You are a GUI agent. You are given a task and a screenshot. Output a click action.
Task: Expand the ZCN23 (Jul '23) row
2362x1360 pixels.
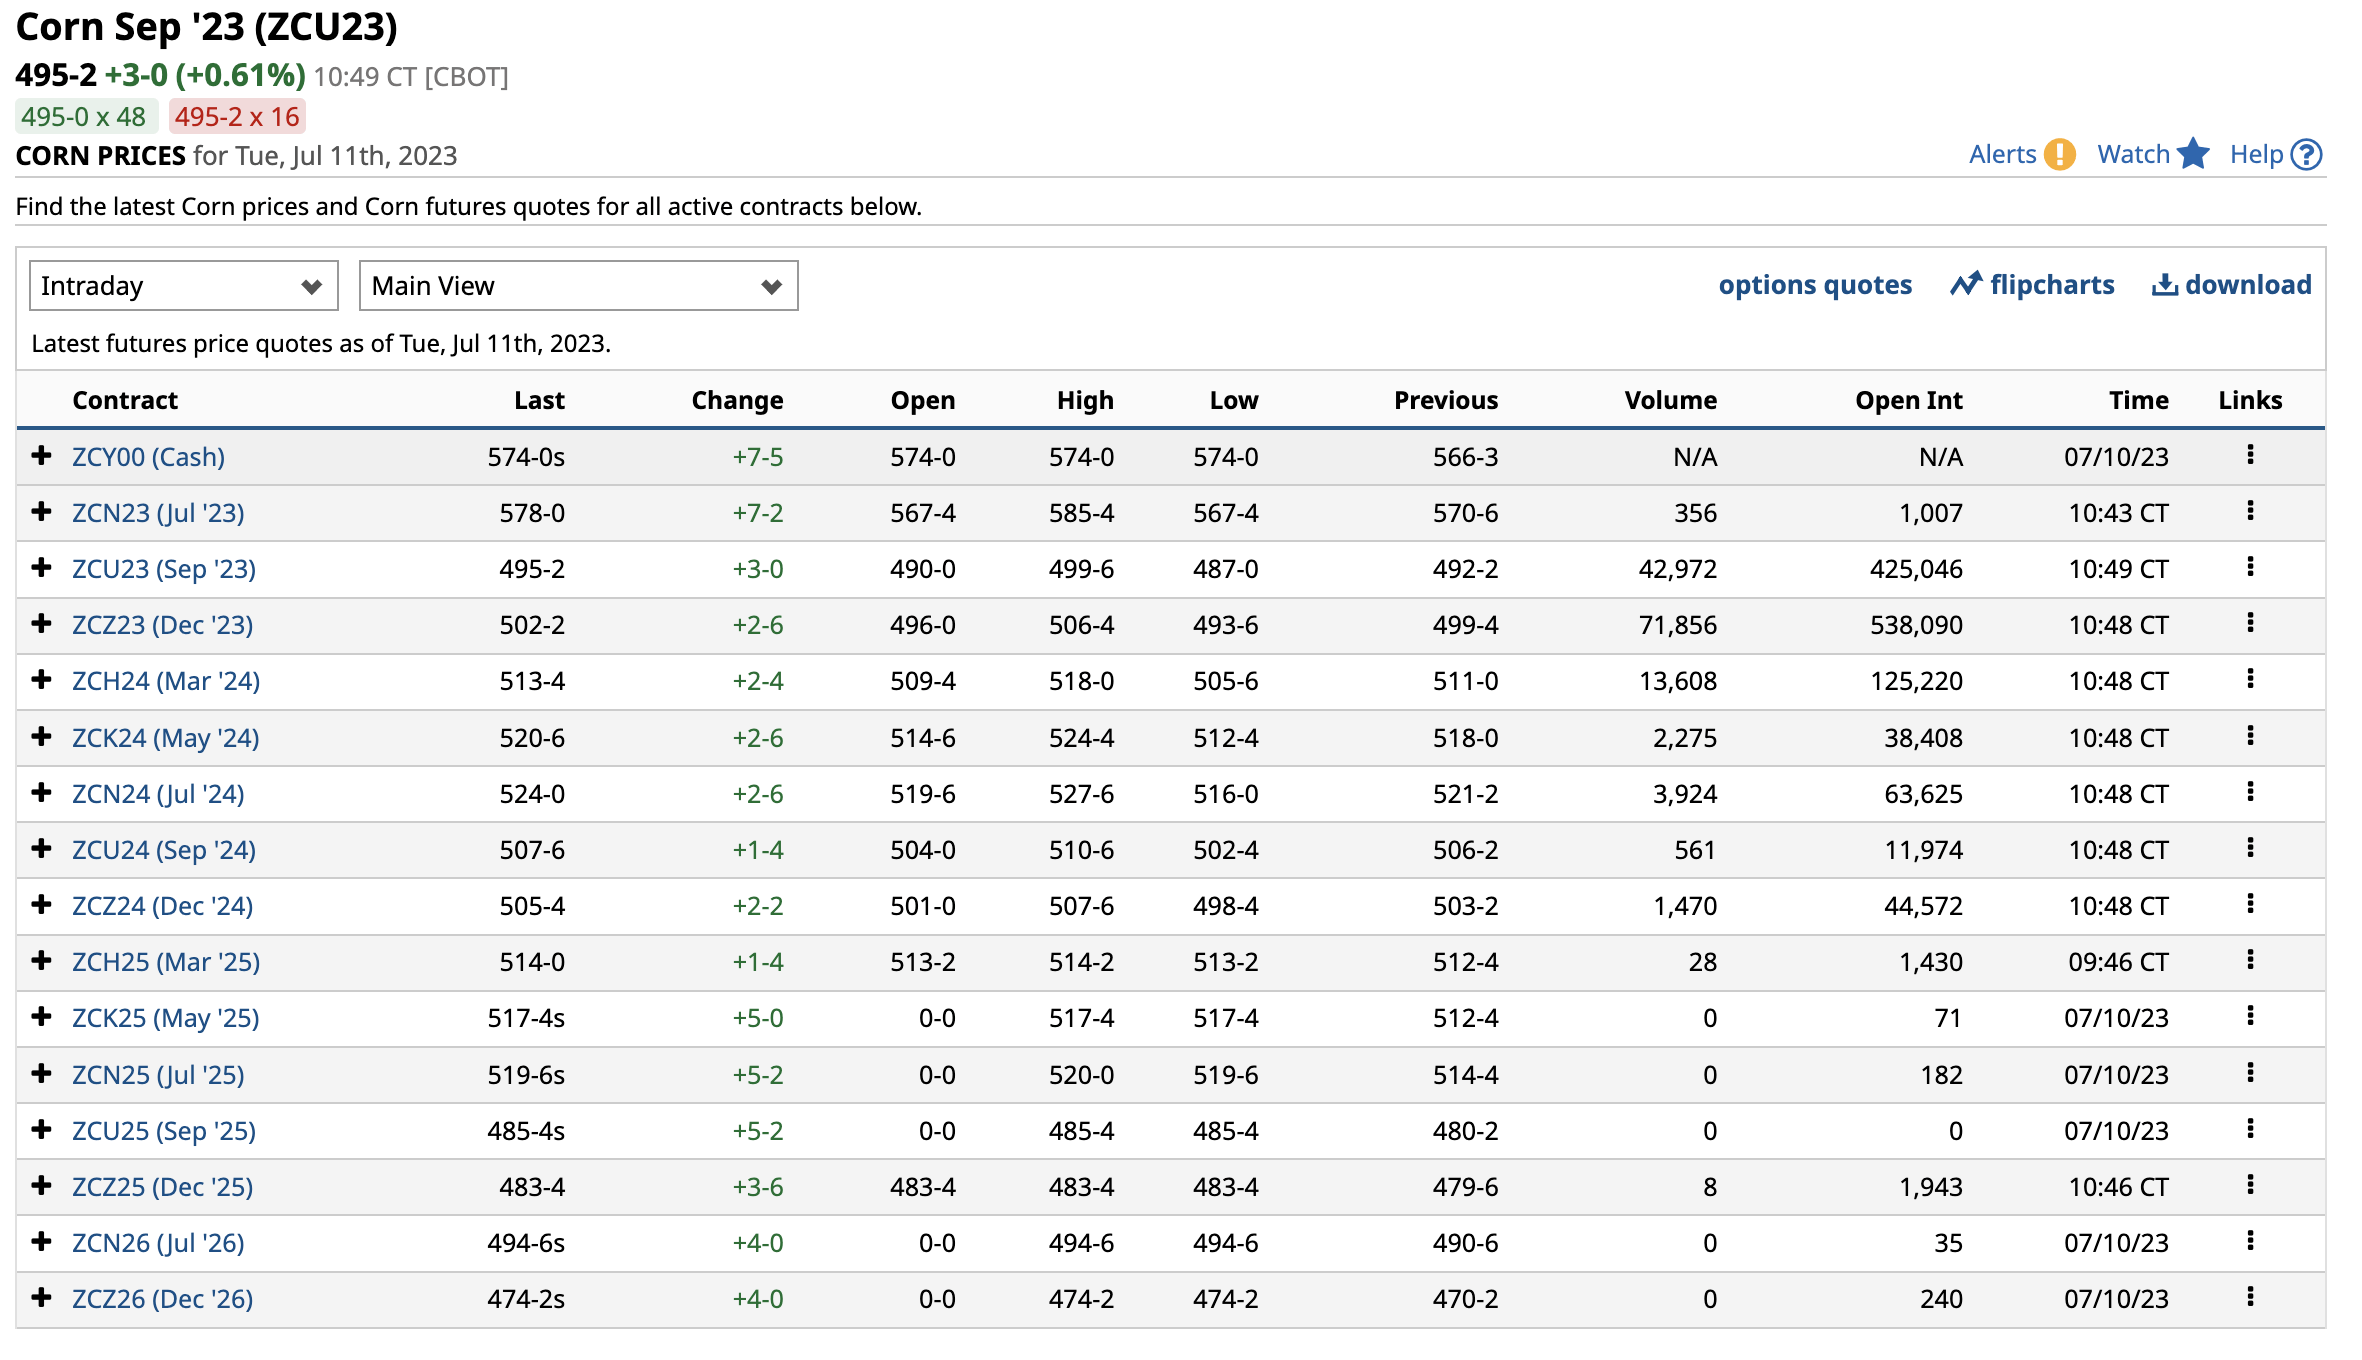click(41, 512)
